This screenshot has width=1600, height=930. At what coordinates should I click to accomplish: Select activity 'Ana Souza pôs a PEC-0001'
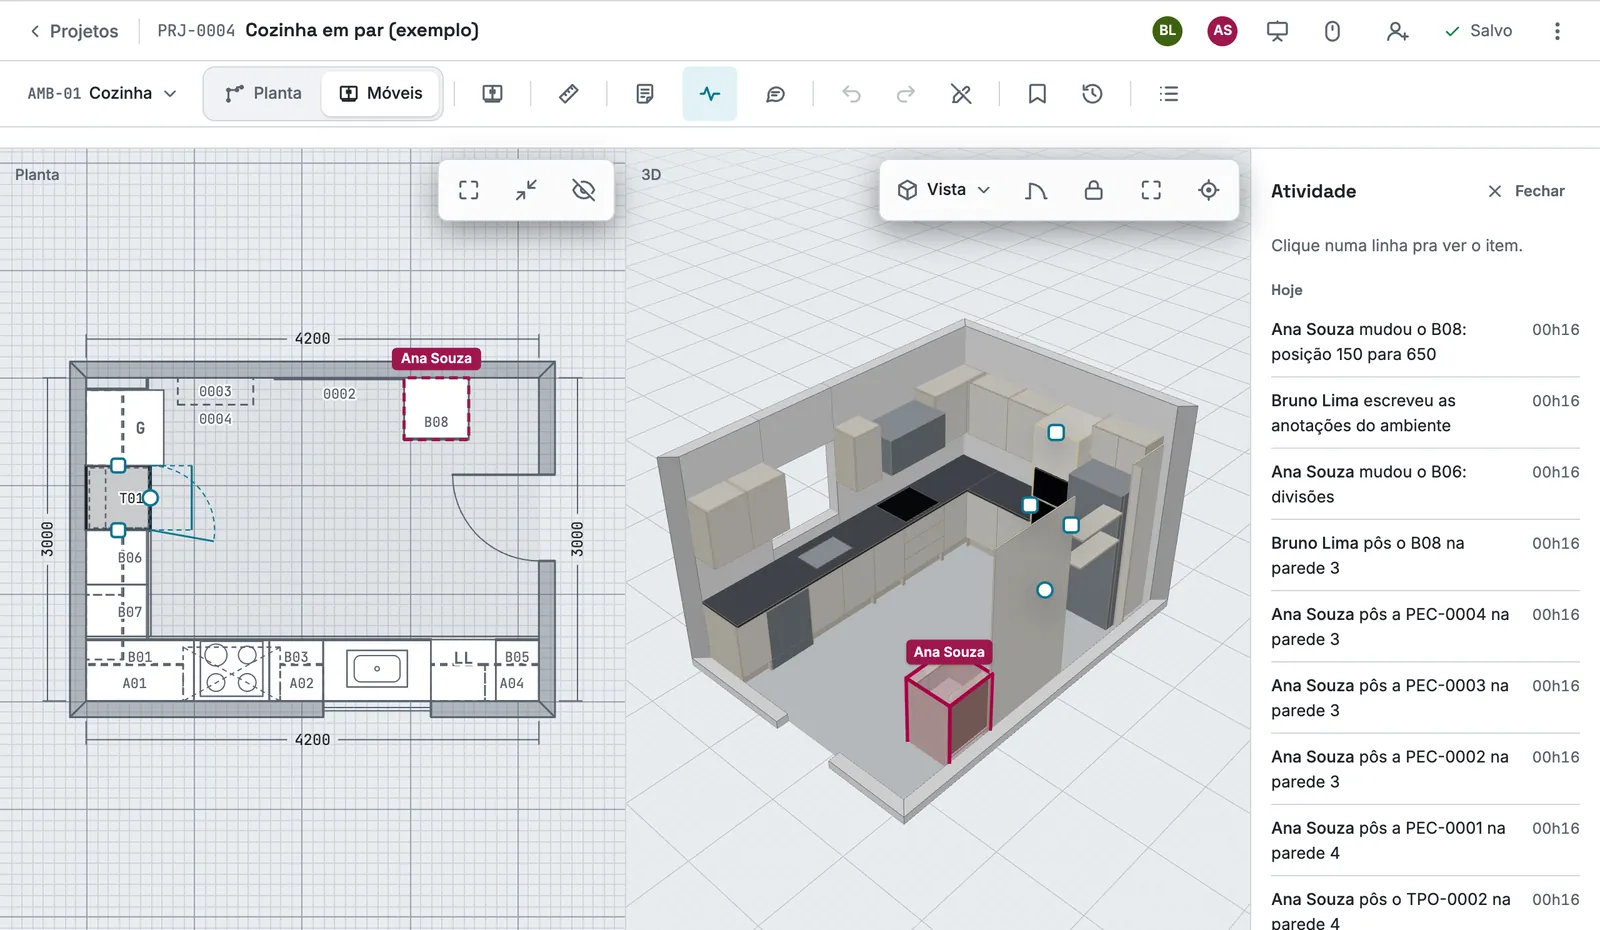pos(1425,840)
